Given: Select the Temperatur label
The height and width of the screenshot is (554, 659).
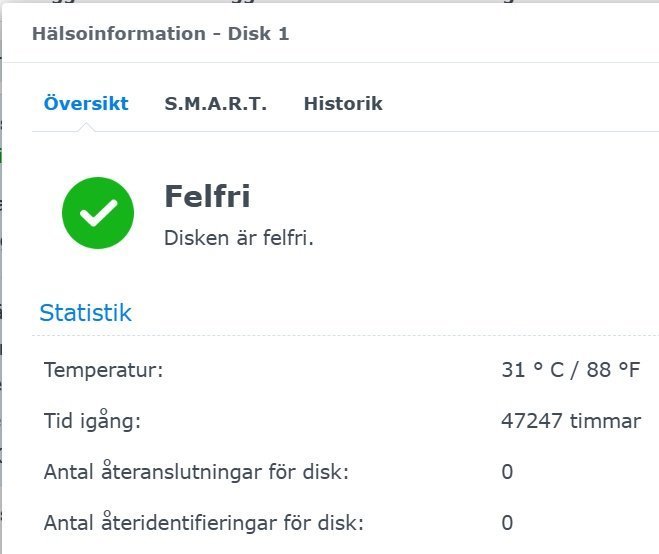Looking at the screenshot, I should 103,370.
